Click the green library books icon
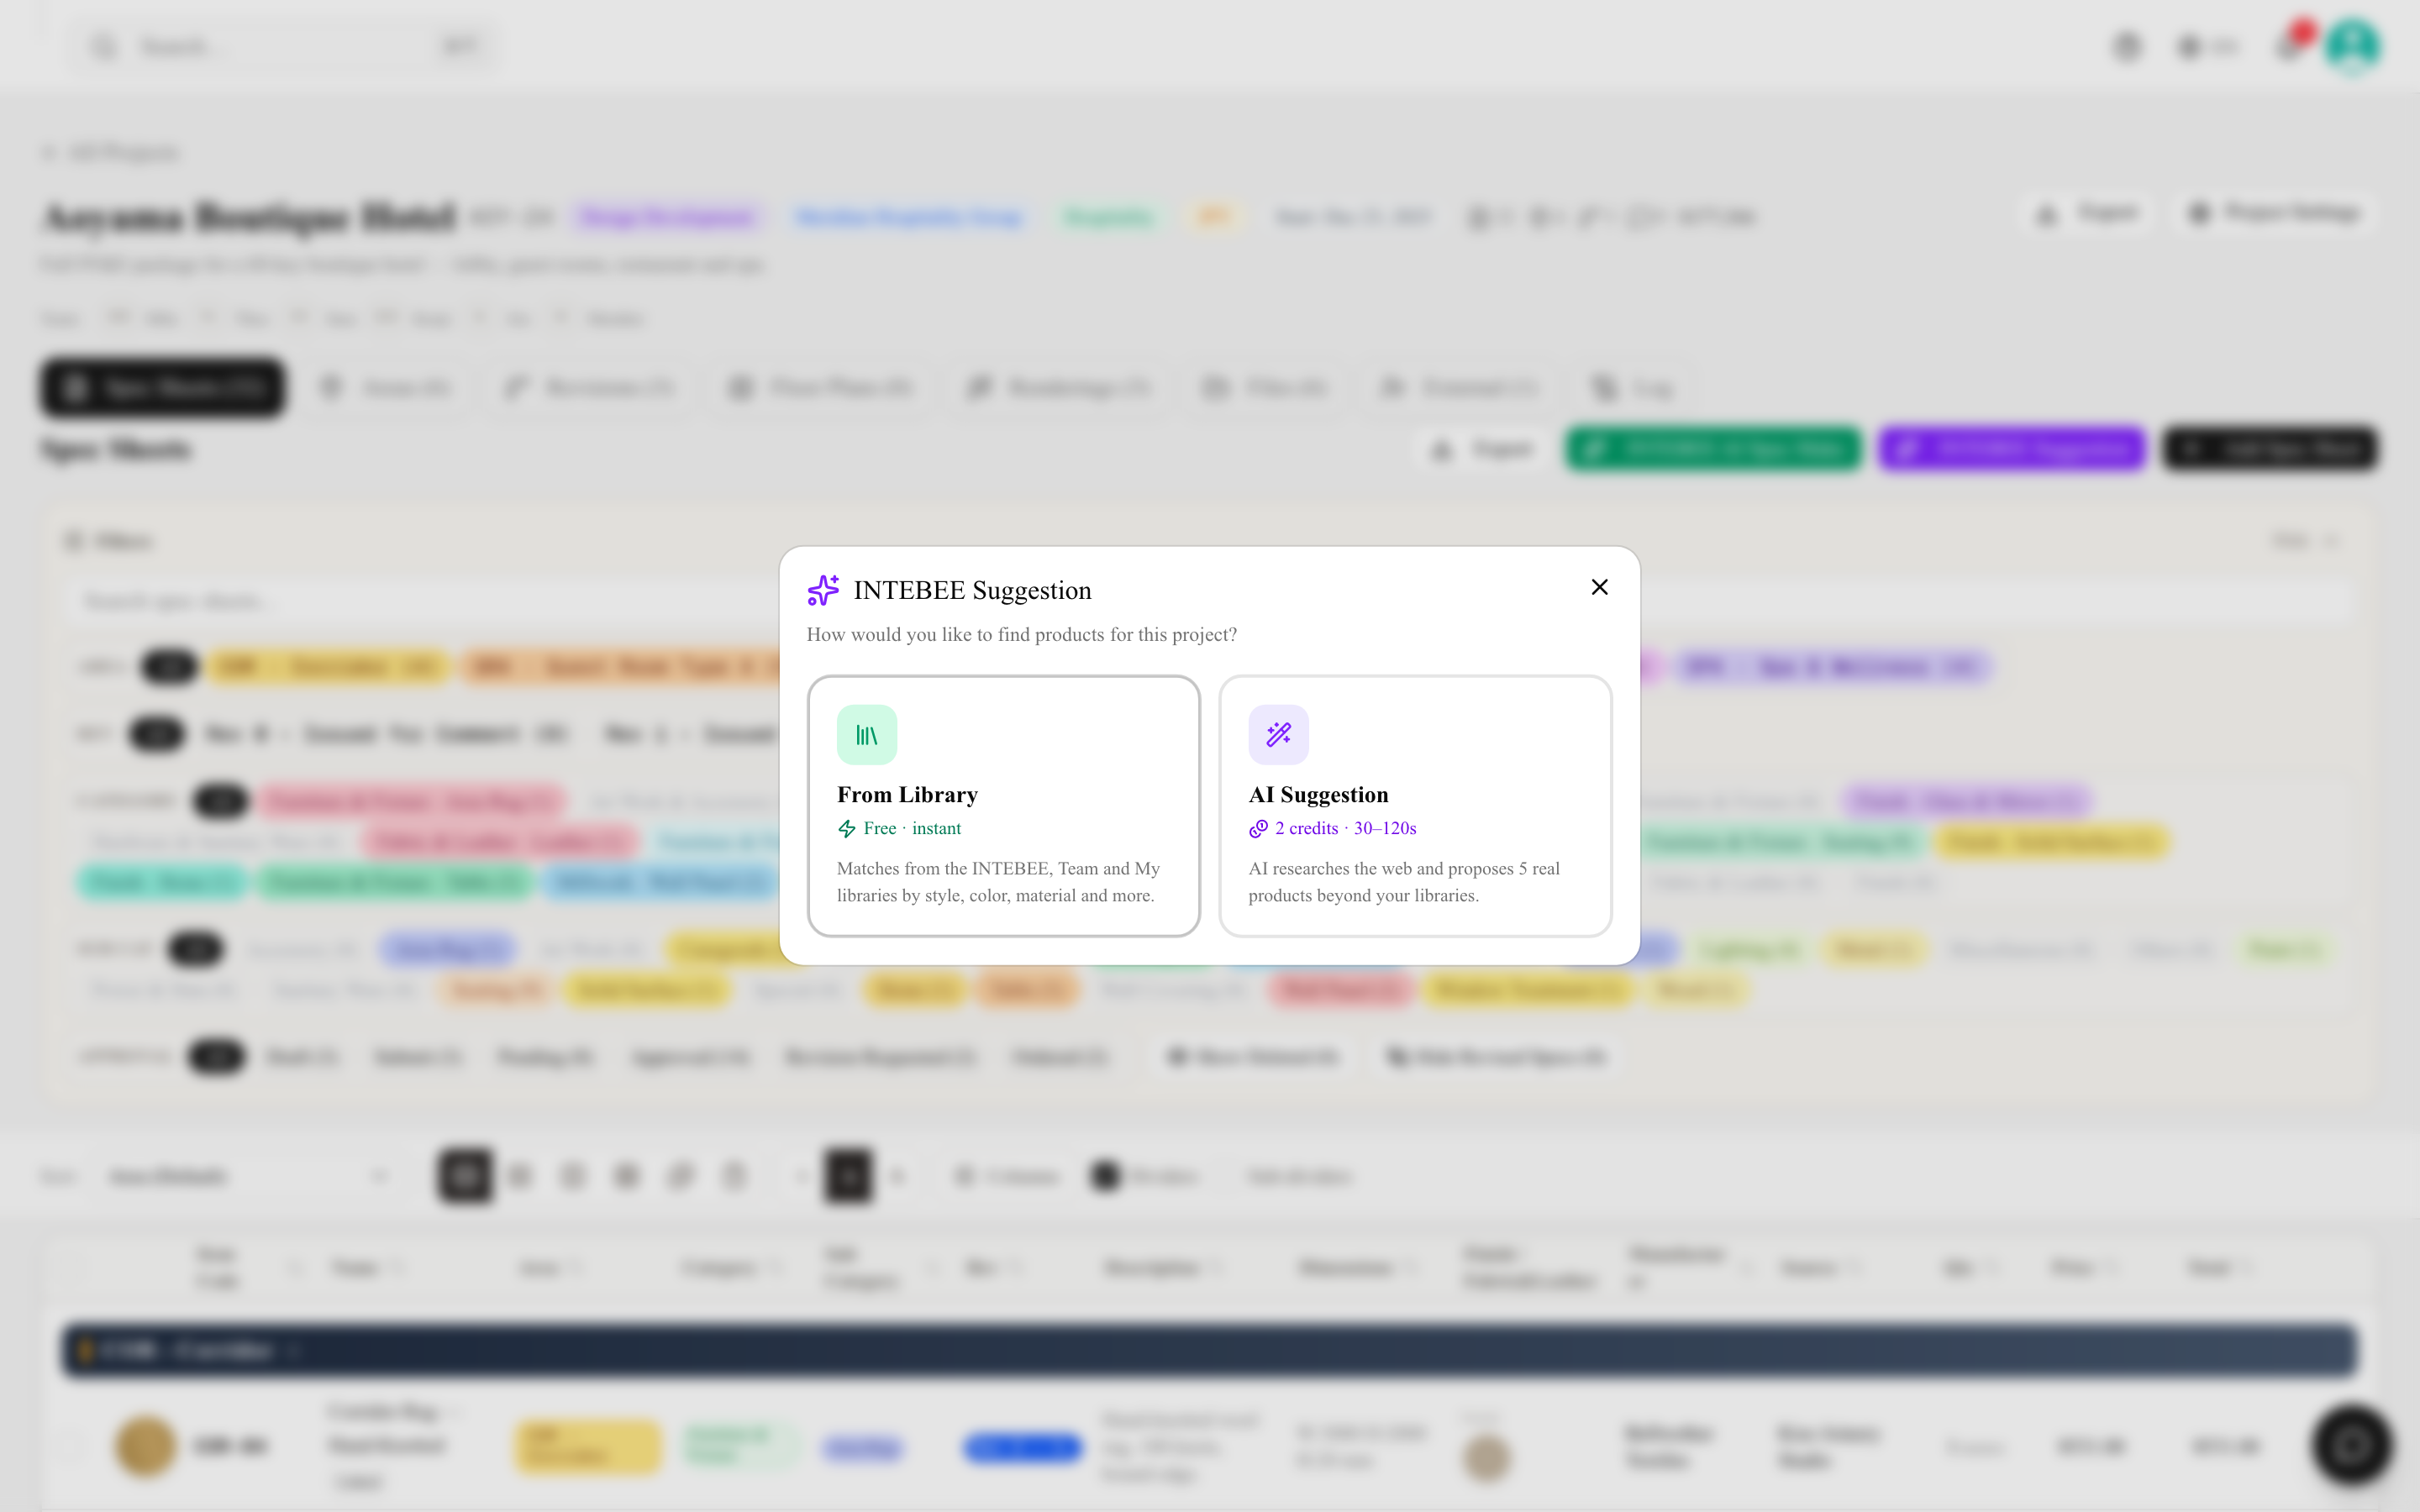 (867, 735)
